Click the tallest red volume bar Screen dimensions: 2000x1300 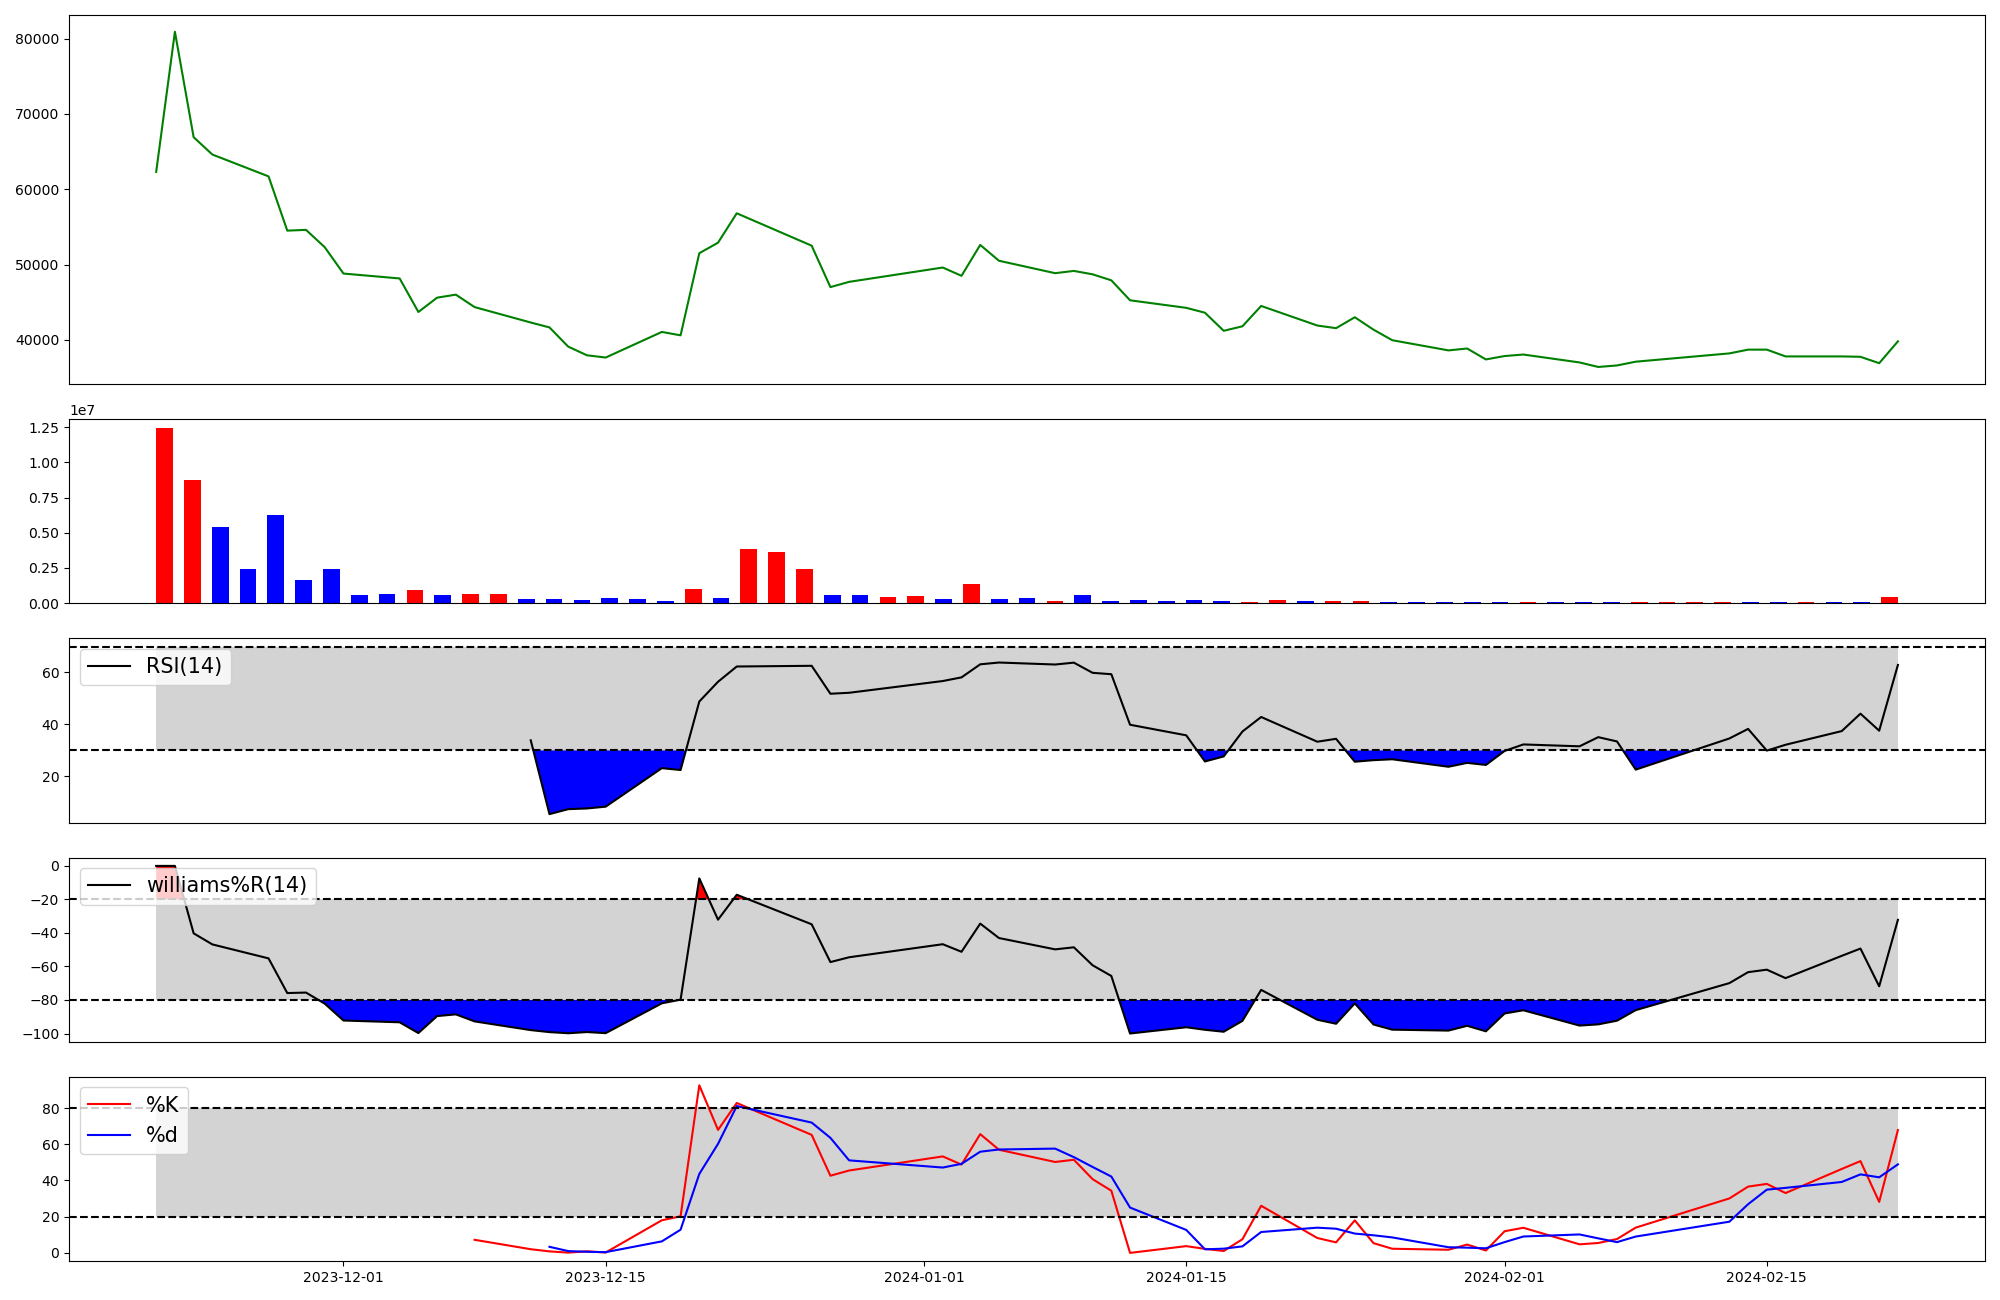(x=164, y=515)
